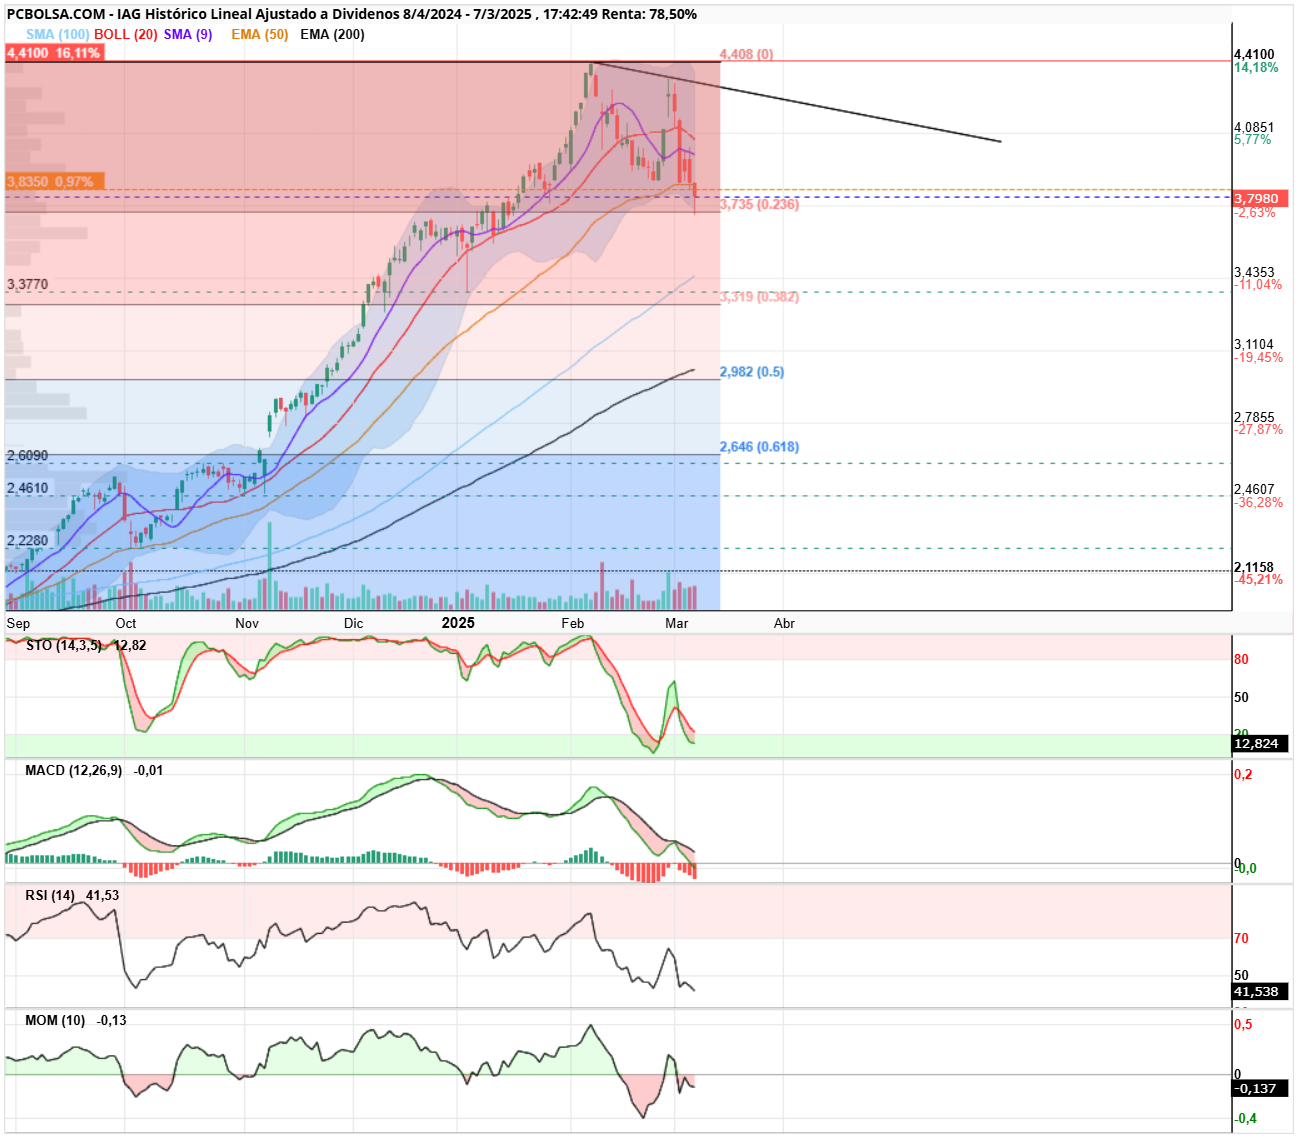Viewport: 1298px width, 1138px height.
Task: Click the MOM (10) indicator title
Action: point(55,1021)
